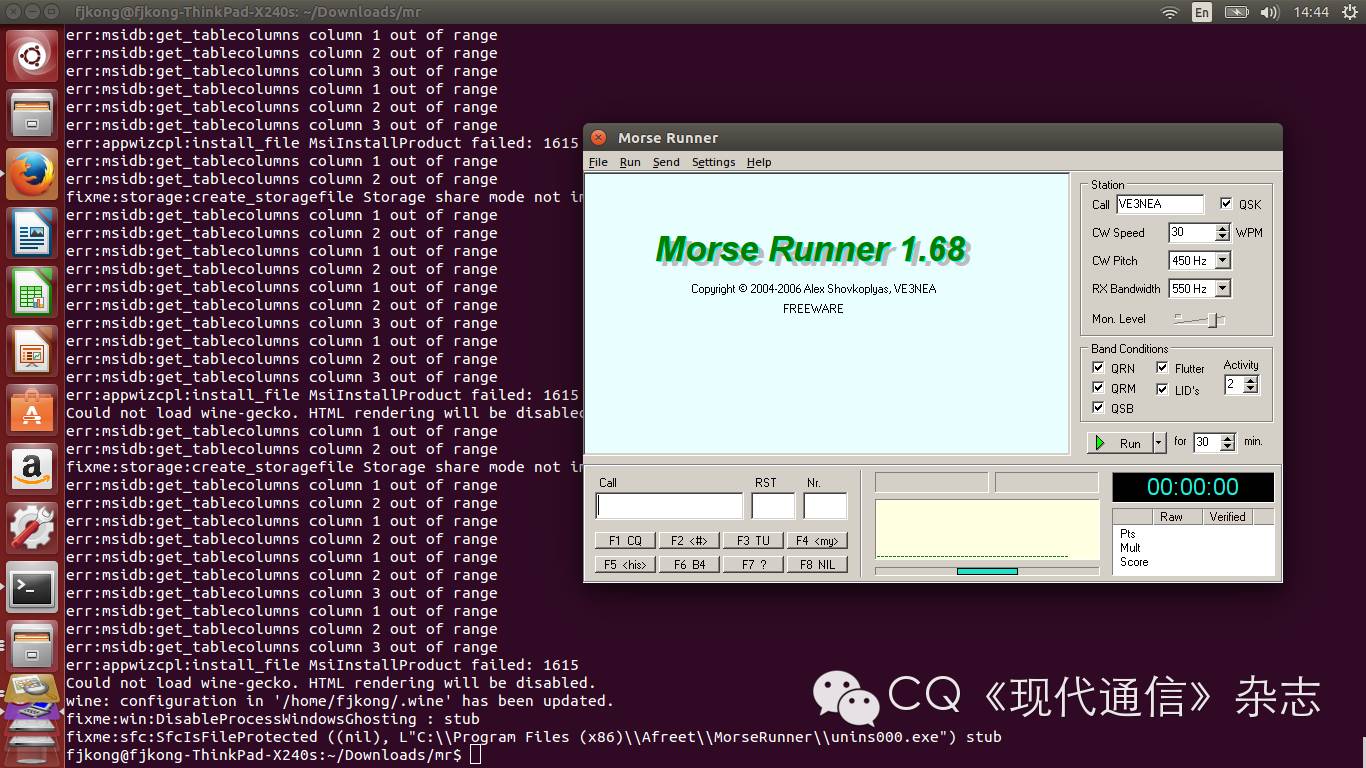The width and height of the screenshot is (1366, 768).
Task: Click the volume indicator icon
Action: (x=1270, y=12)
